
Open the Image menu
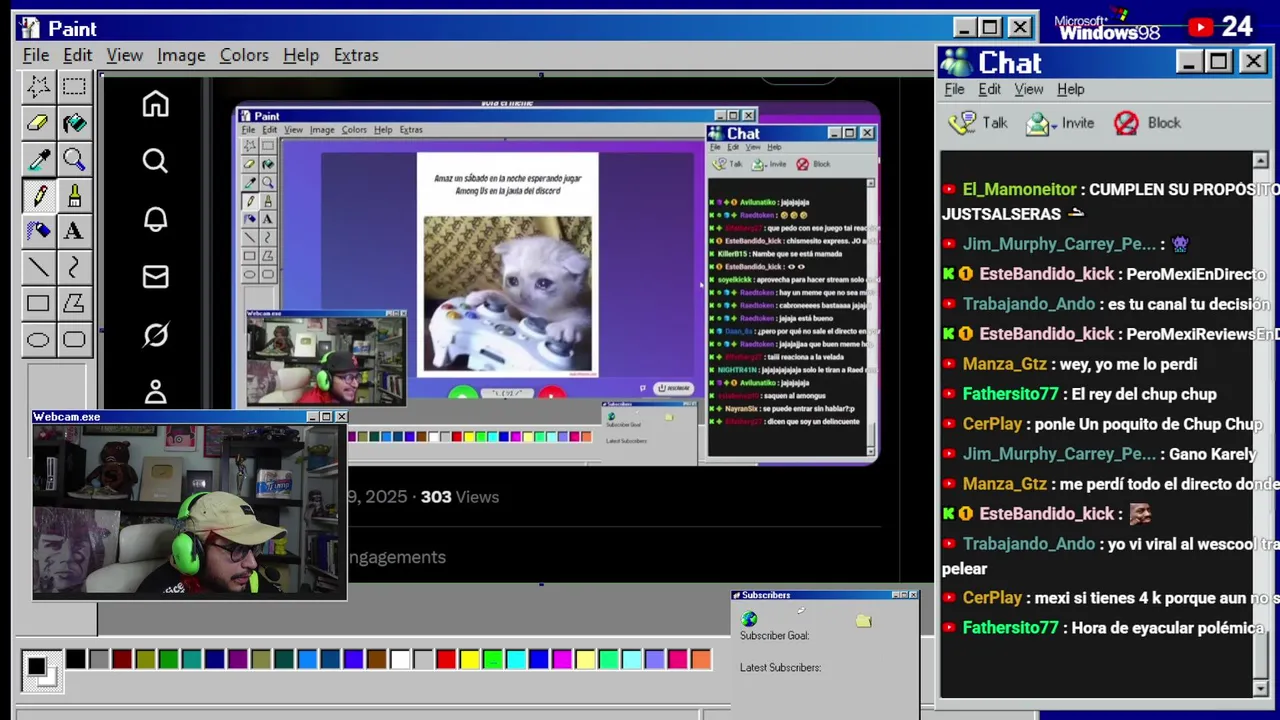point(181,55)
